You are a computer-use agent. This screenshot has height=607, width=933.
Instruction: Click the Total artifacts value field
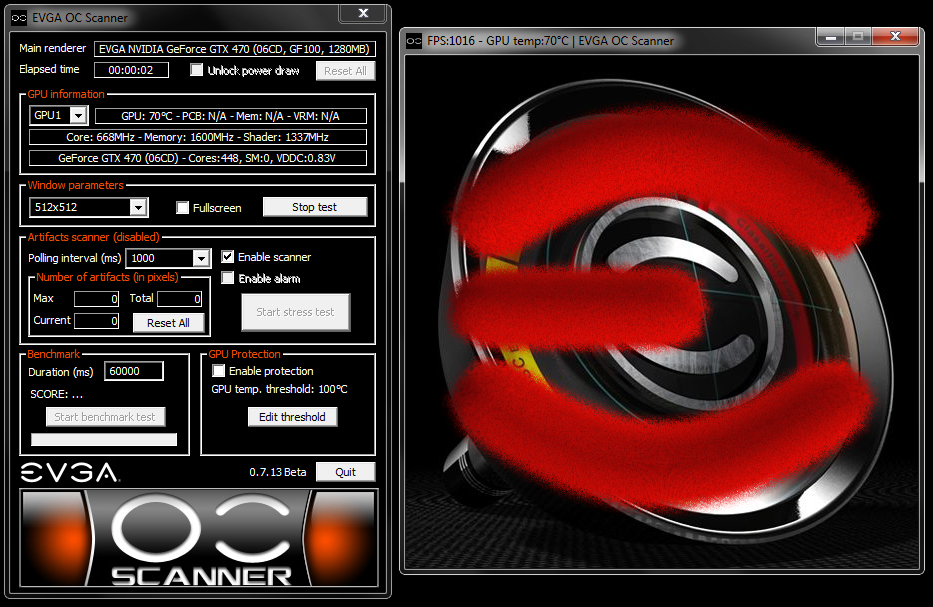[x=179, y=299]
